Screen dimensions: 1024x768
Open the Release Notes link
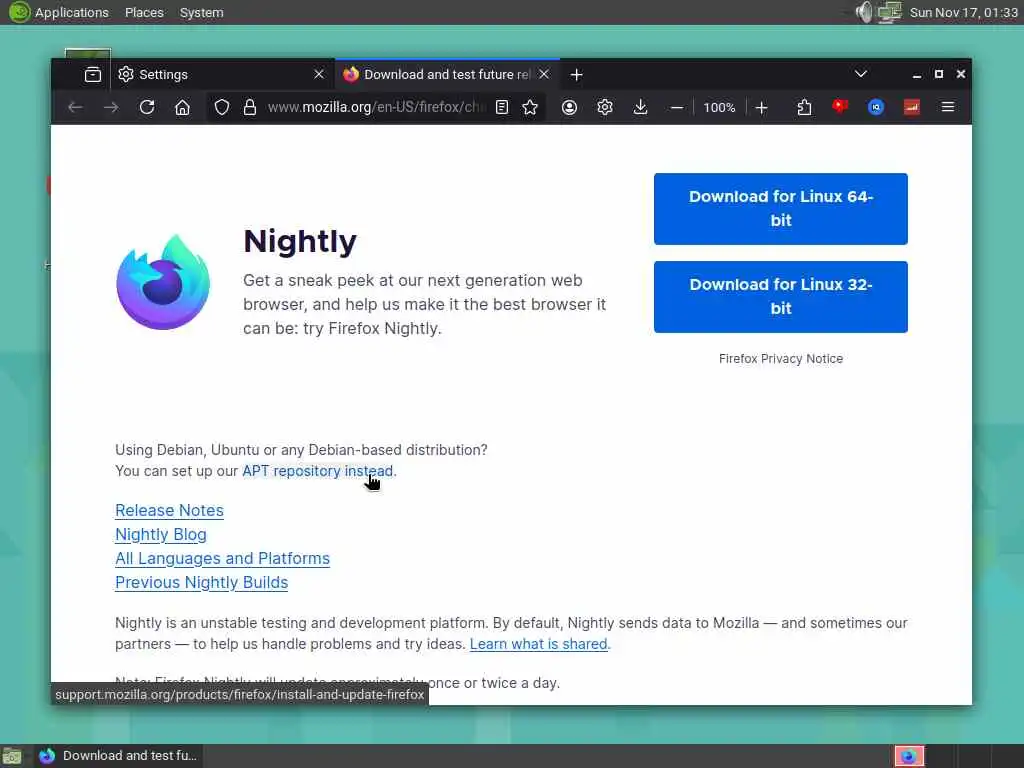coord(169,511)
